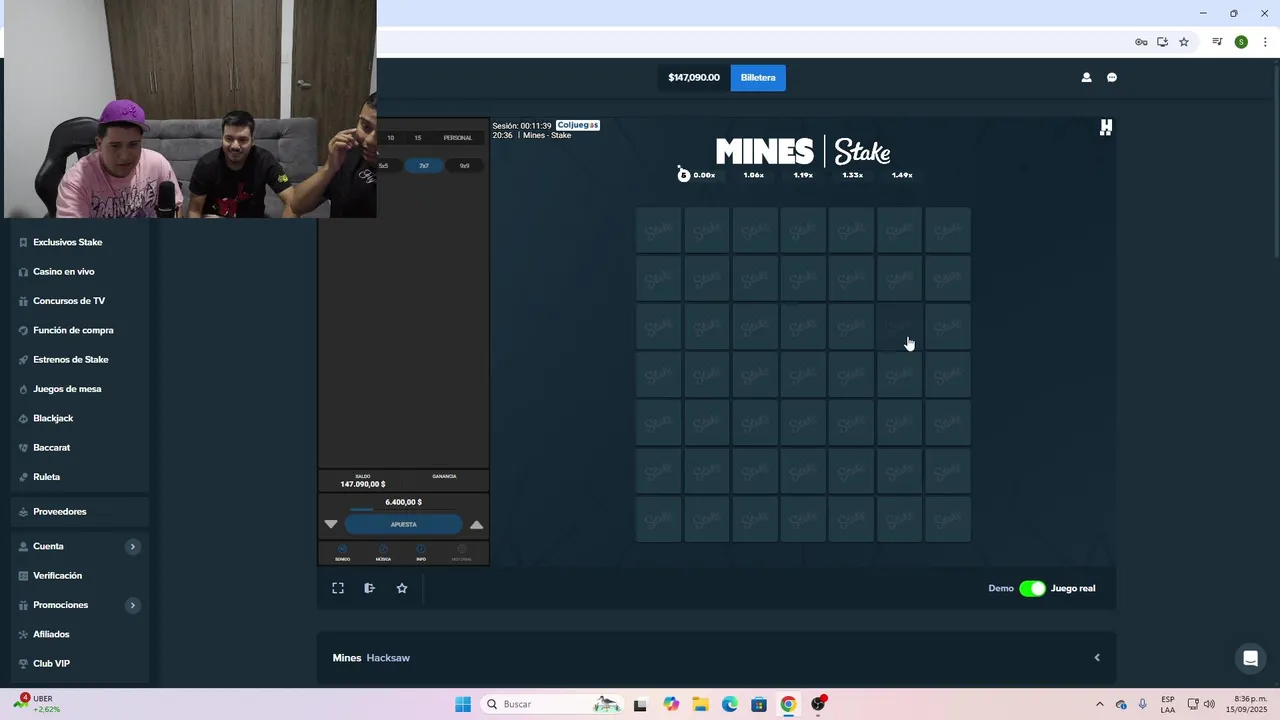Click the Hacksaw logo at game corner
Image resolution: width=1280 pixels, height=720 pixels.
click(x=1105, y=127)
